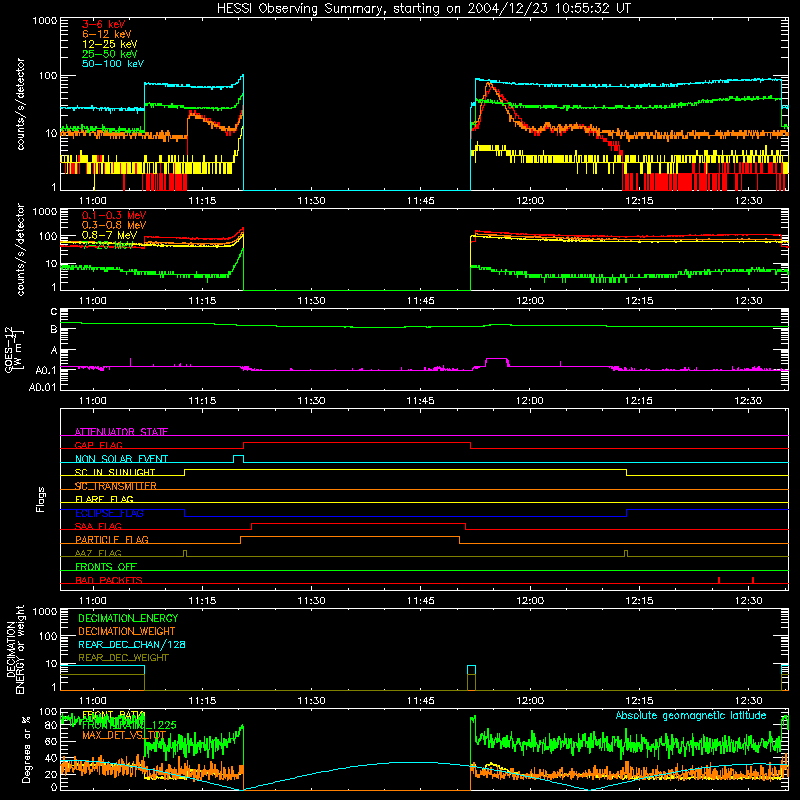Screen dimensions: 800x800
Task: Click the Flags vertical axis title
Action: point(40,499)
